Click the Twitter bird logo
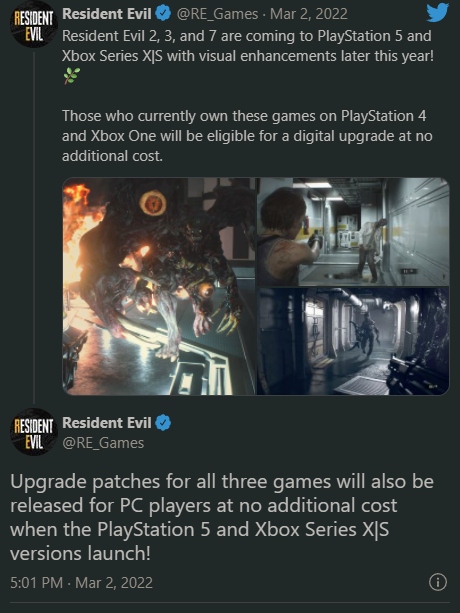Screen dimensions: 460x613 [437, 13]
